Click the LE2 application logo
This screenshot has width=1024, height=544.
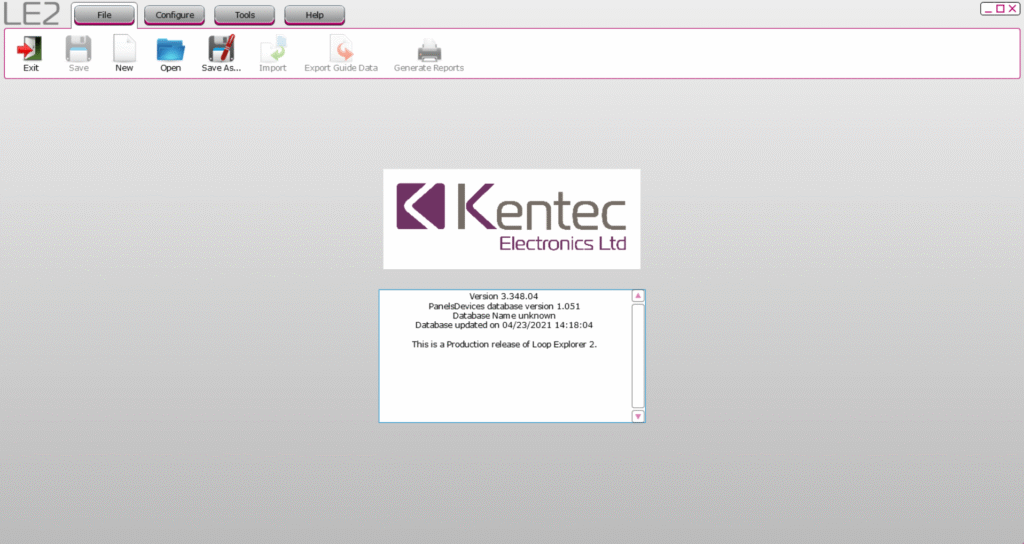32,14
